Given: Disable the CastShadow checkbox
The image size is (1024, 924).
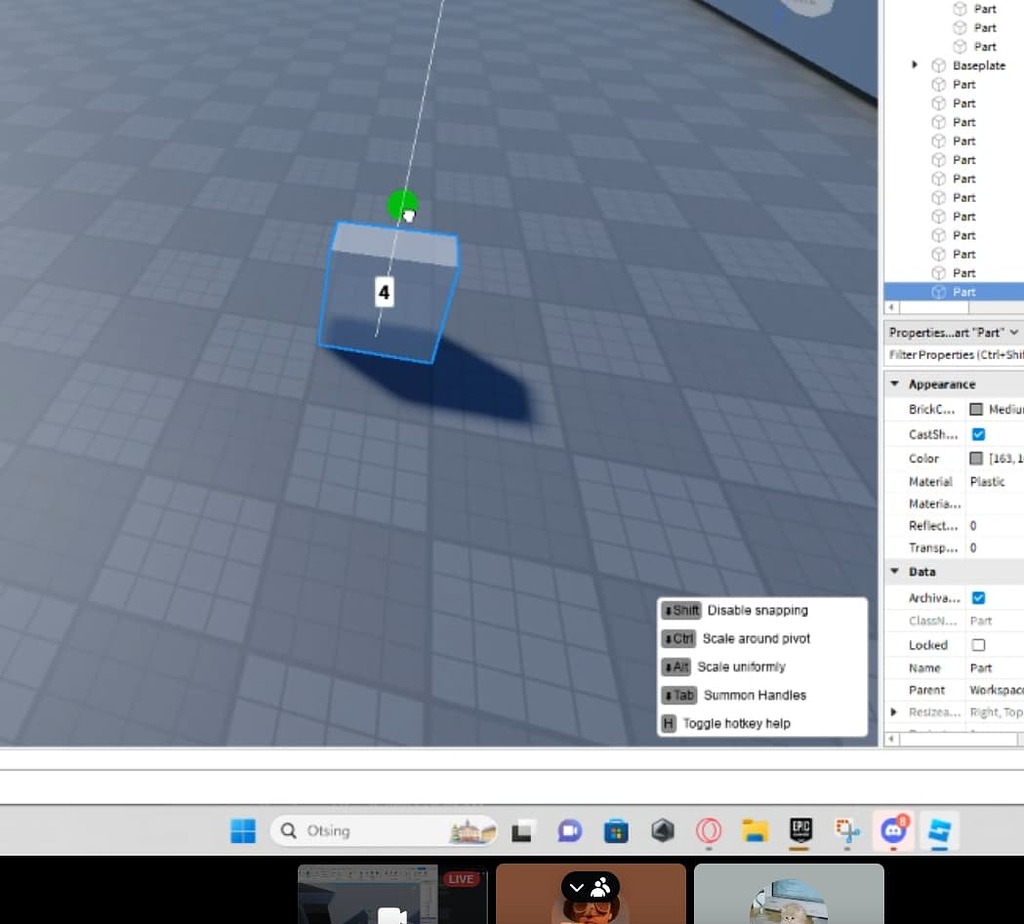Looking at the screenshot, I should pos(978,434).
